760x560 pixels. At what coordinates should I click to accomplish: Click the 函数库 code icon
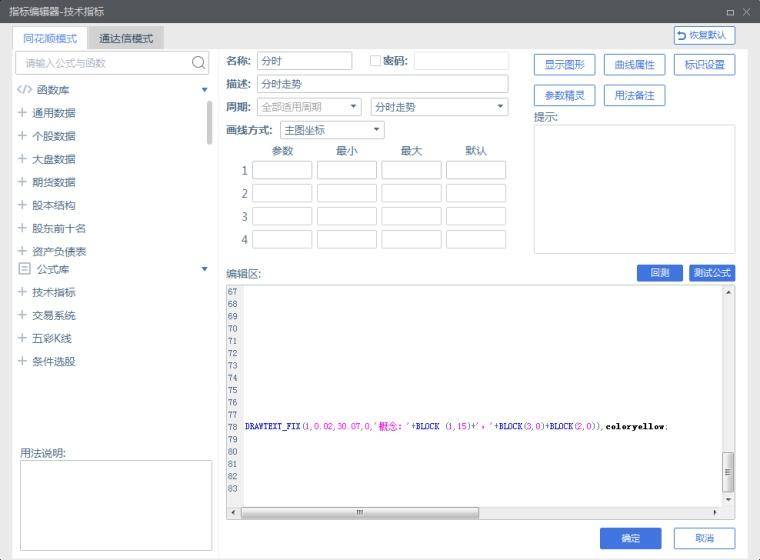(24, 90)
